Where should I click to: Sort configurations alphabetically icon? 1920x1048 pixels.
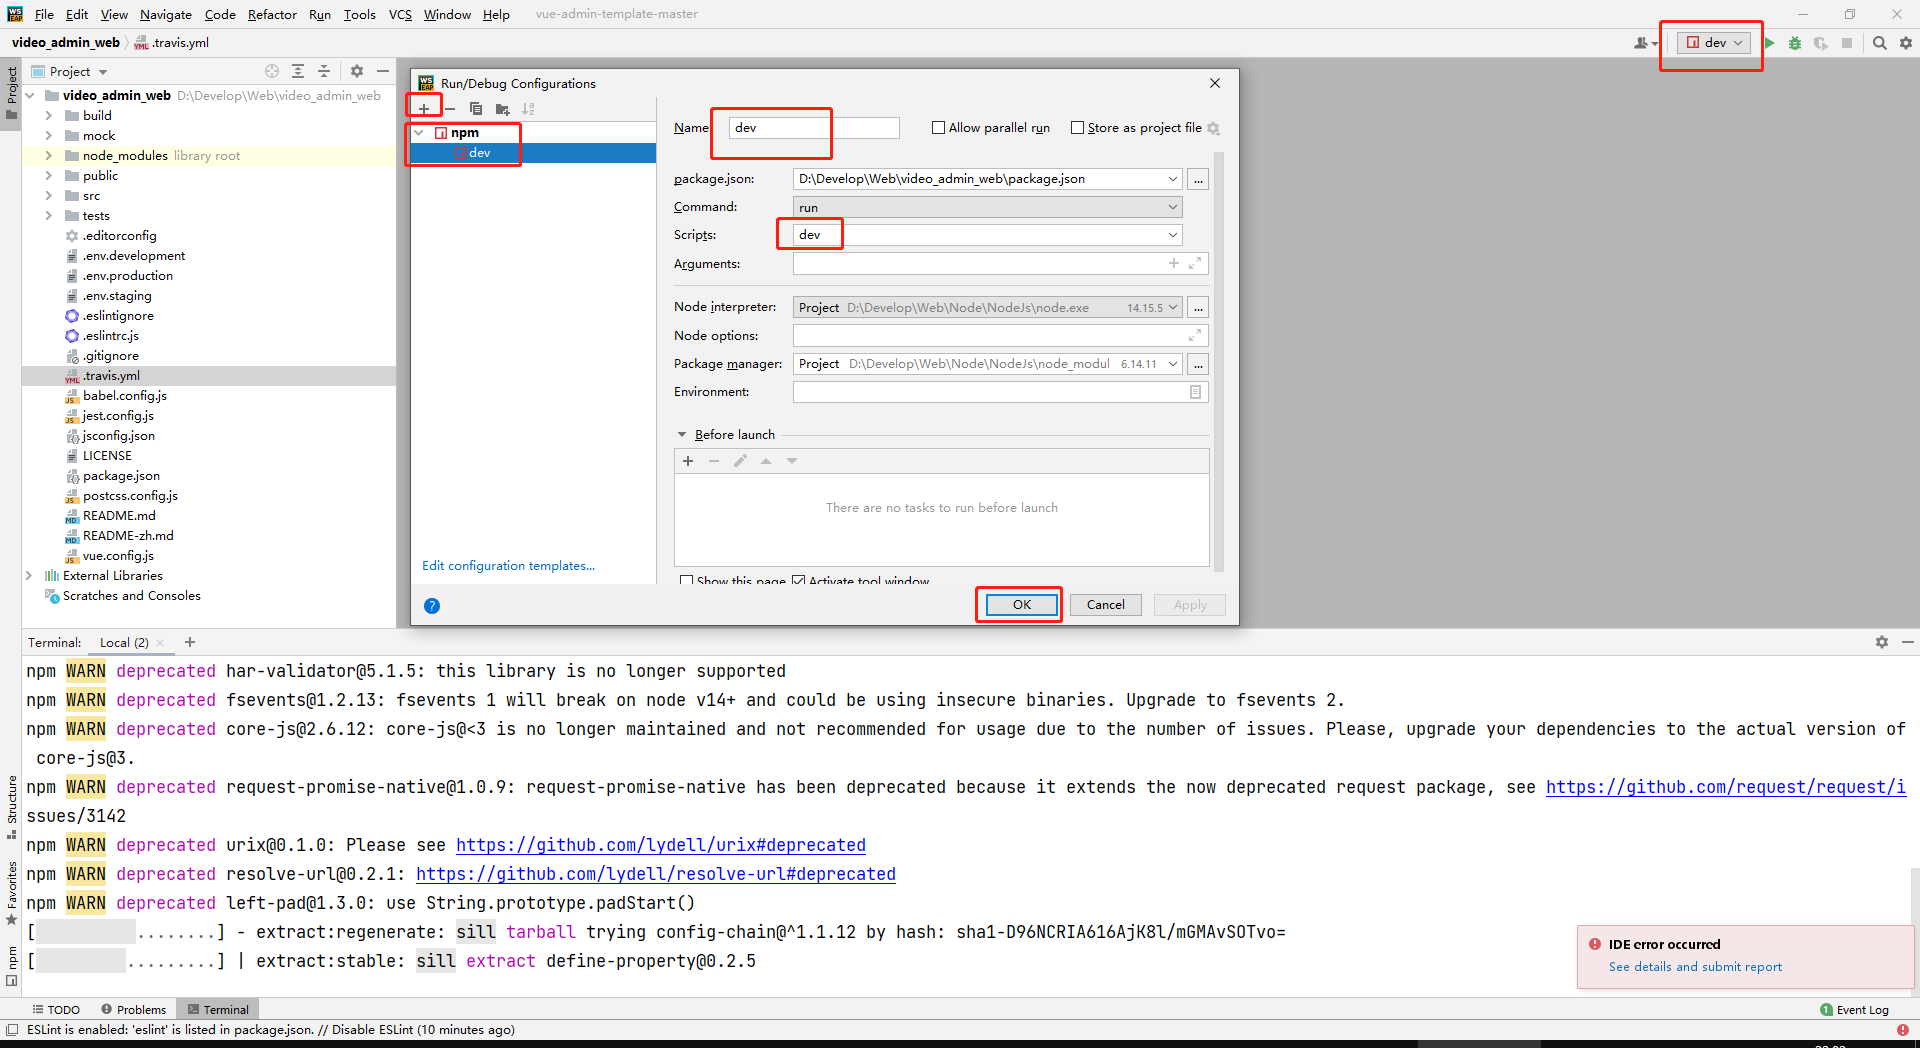[x=528, y=109]
